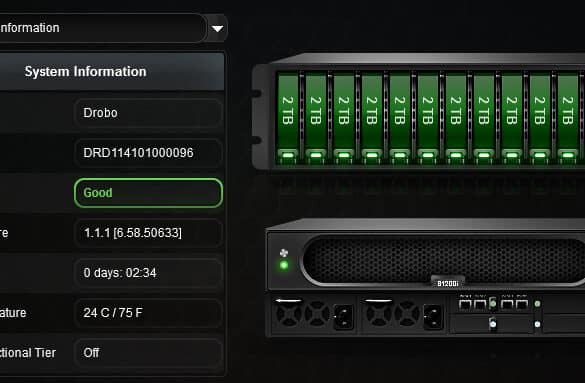
Task: Click the right power supply handle bar
Action: [x=378, y=300]
